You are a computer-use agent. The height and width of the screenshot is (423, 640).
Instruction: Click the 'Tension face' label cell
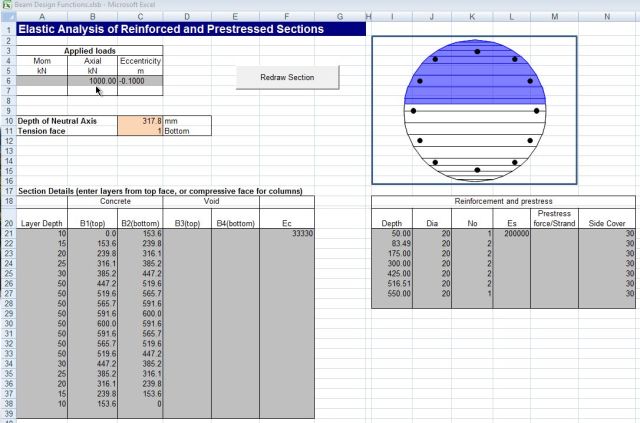42,131
